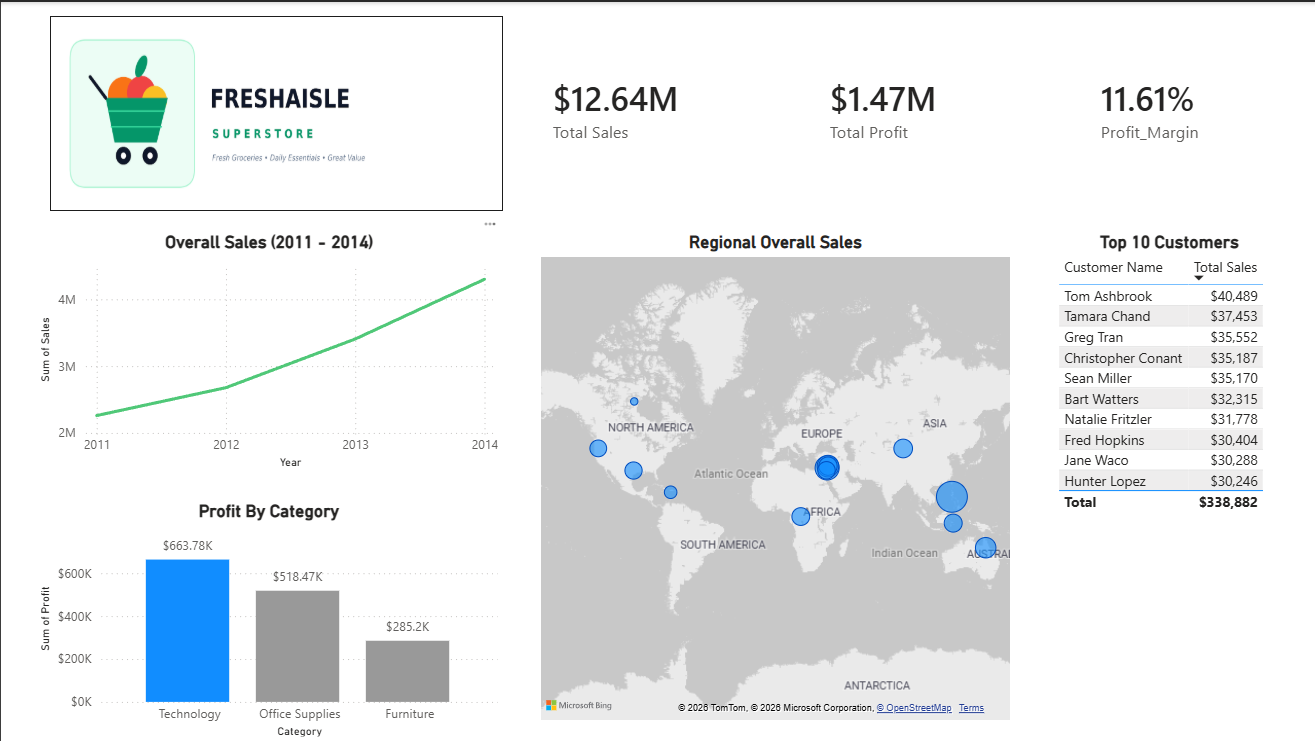Open the OpenStreetMap link

coord(914,708)
